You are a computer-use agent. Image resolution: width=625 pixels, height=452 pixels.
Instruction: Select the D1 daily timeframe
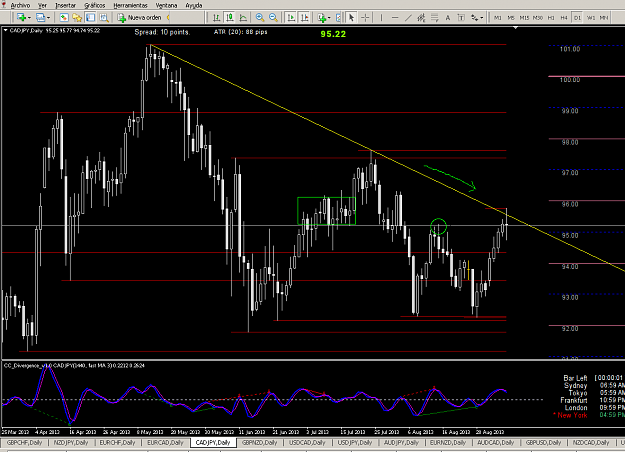[x=577, y=18]
